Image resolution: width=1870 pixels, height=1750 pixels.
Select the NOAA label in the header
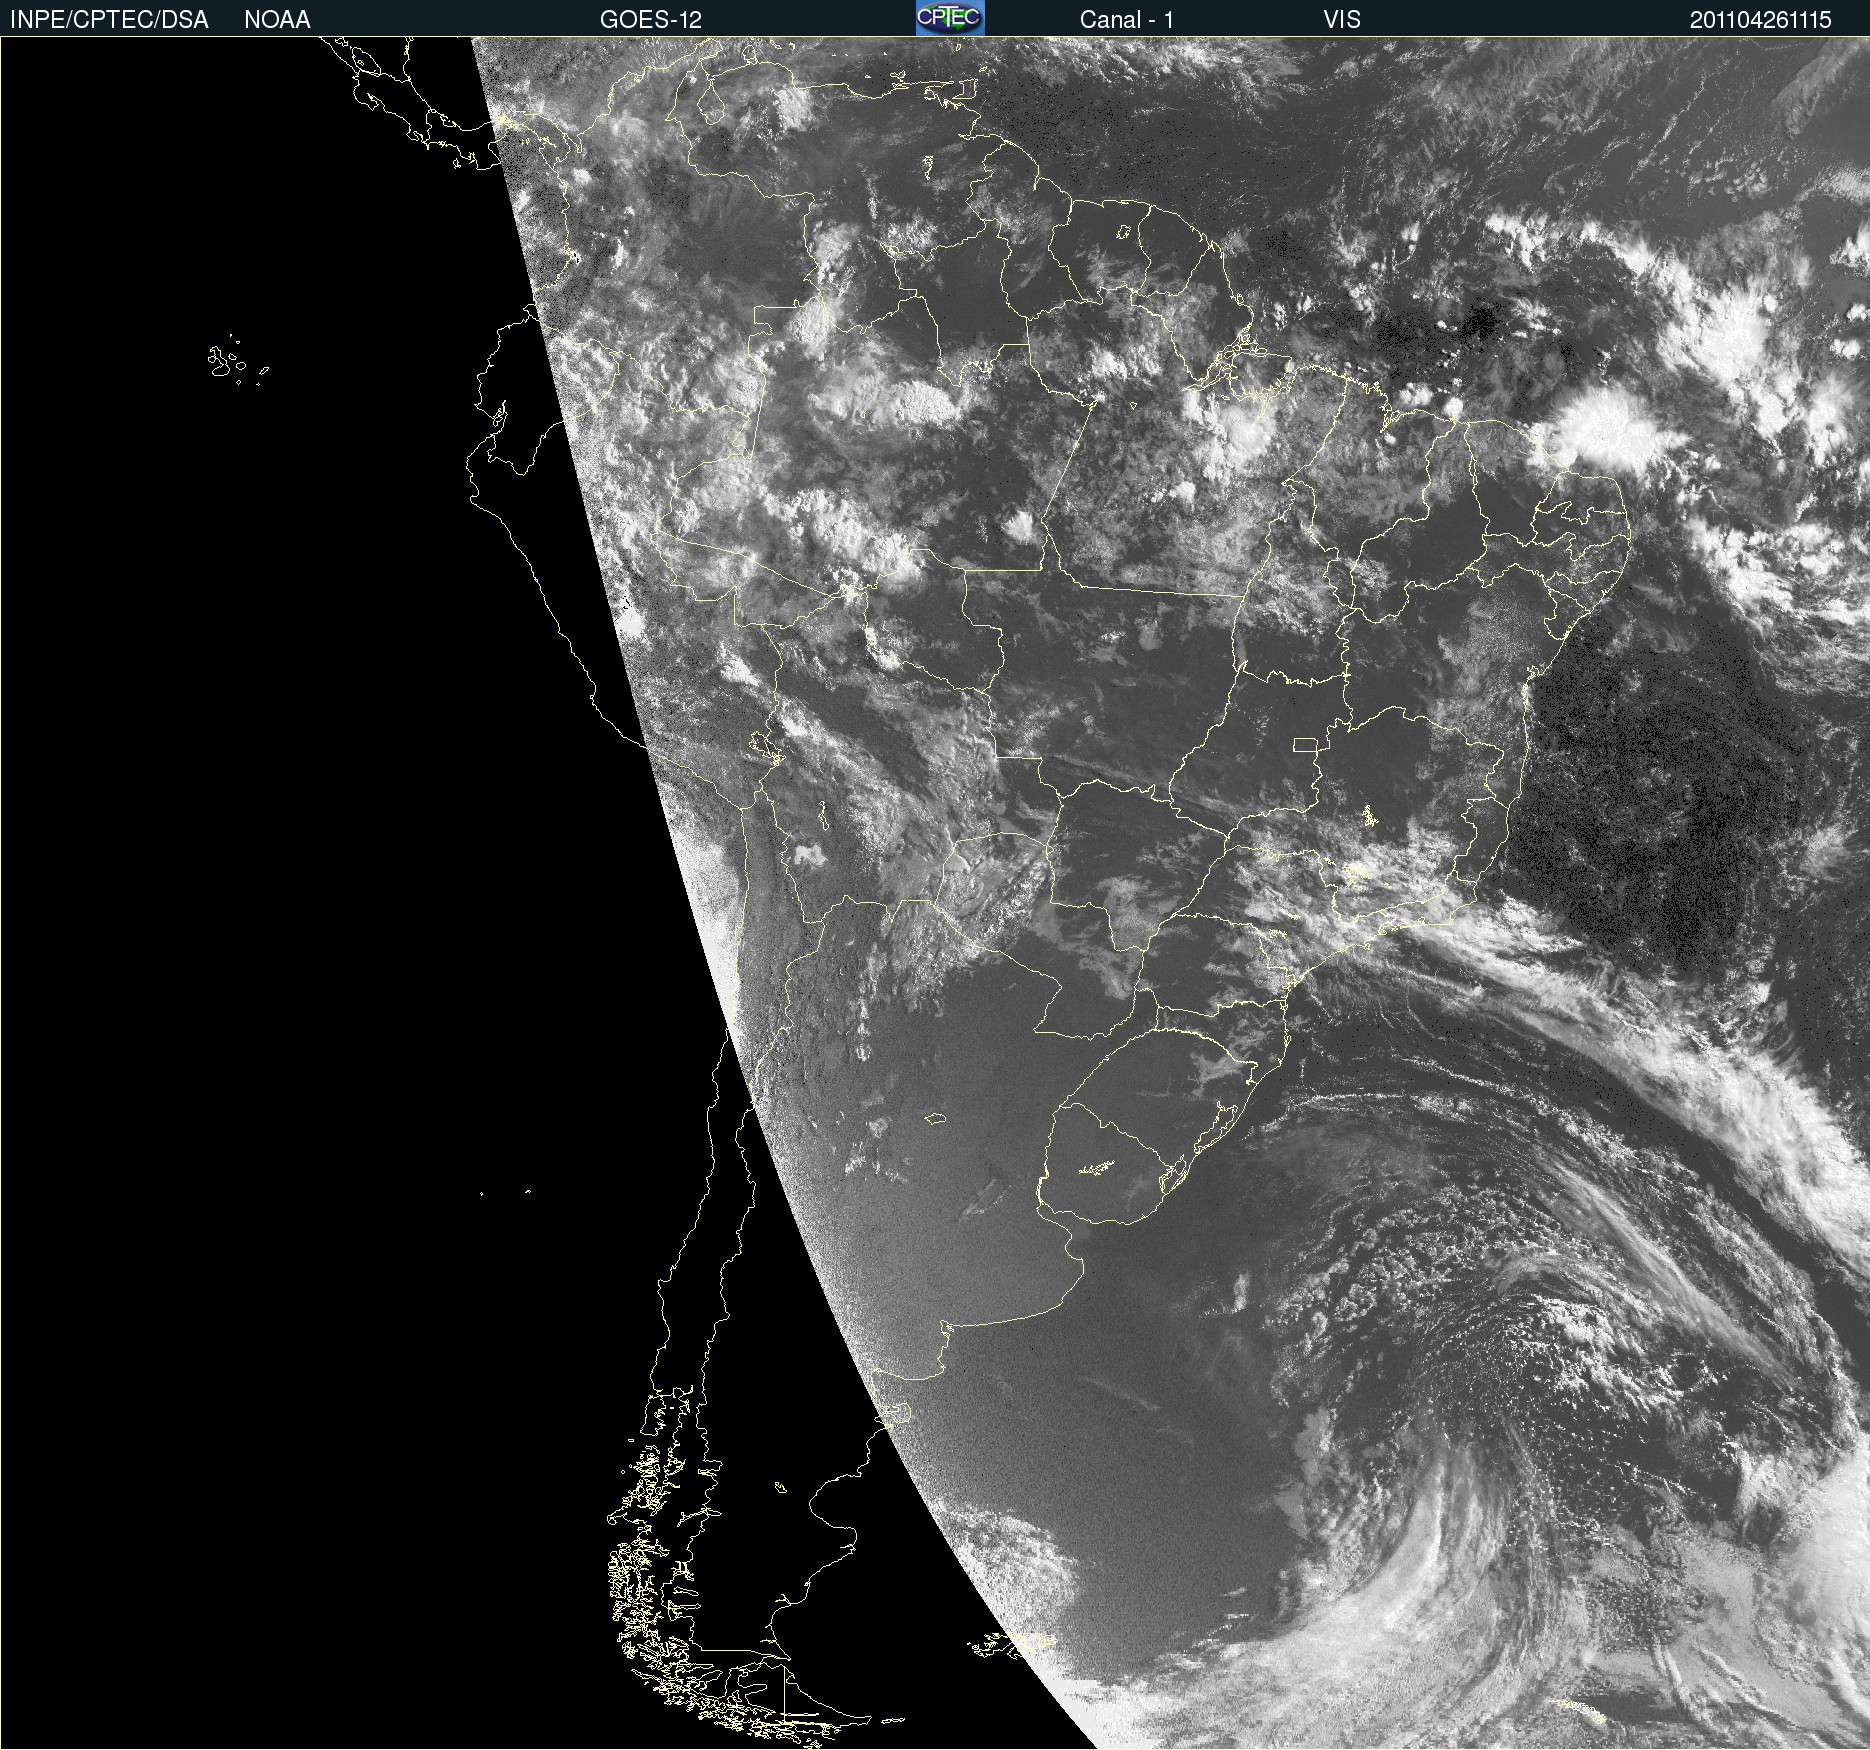(277, 20)
